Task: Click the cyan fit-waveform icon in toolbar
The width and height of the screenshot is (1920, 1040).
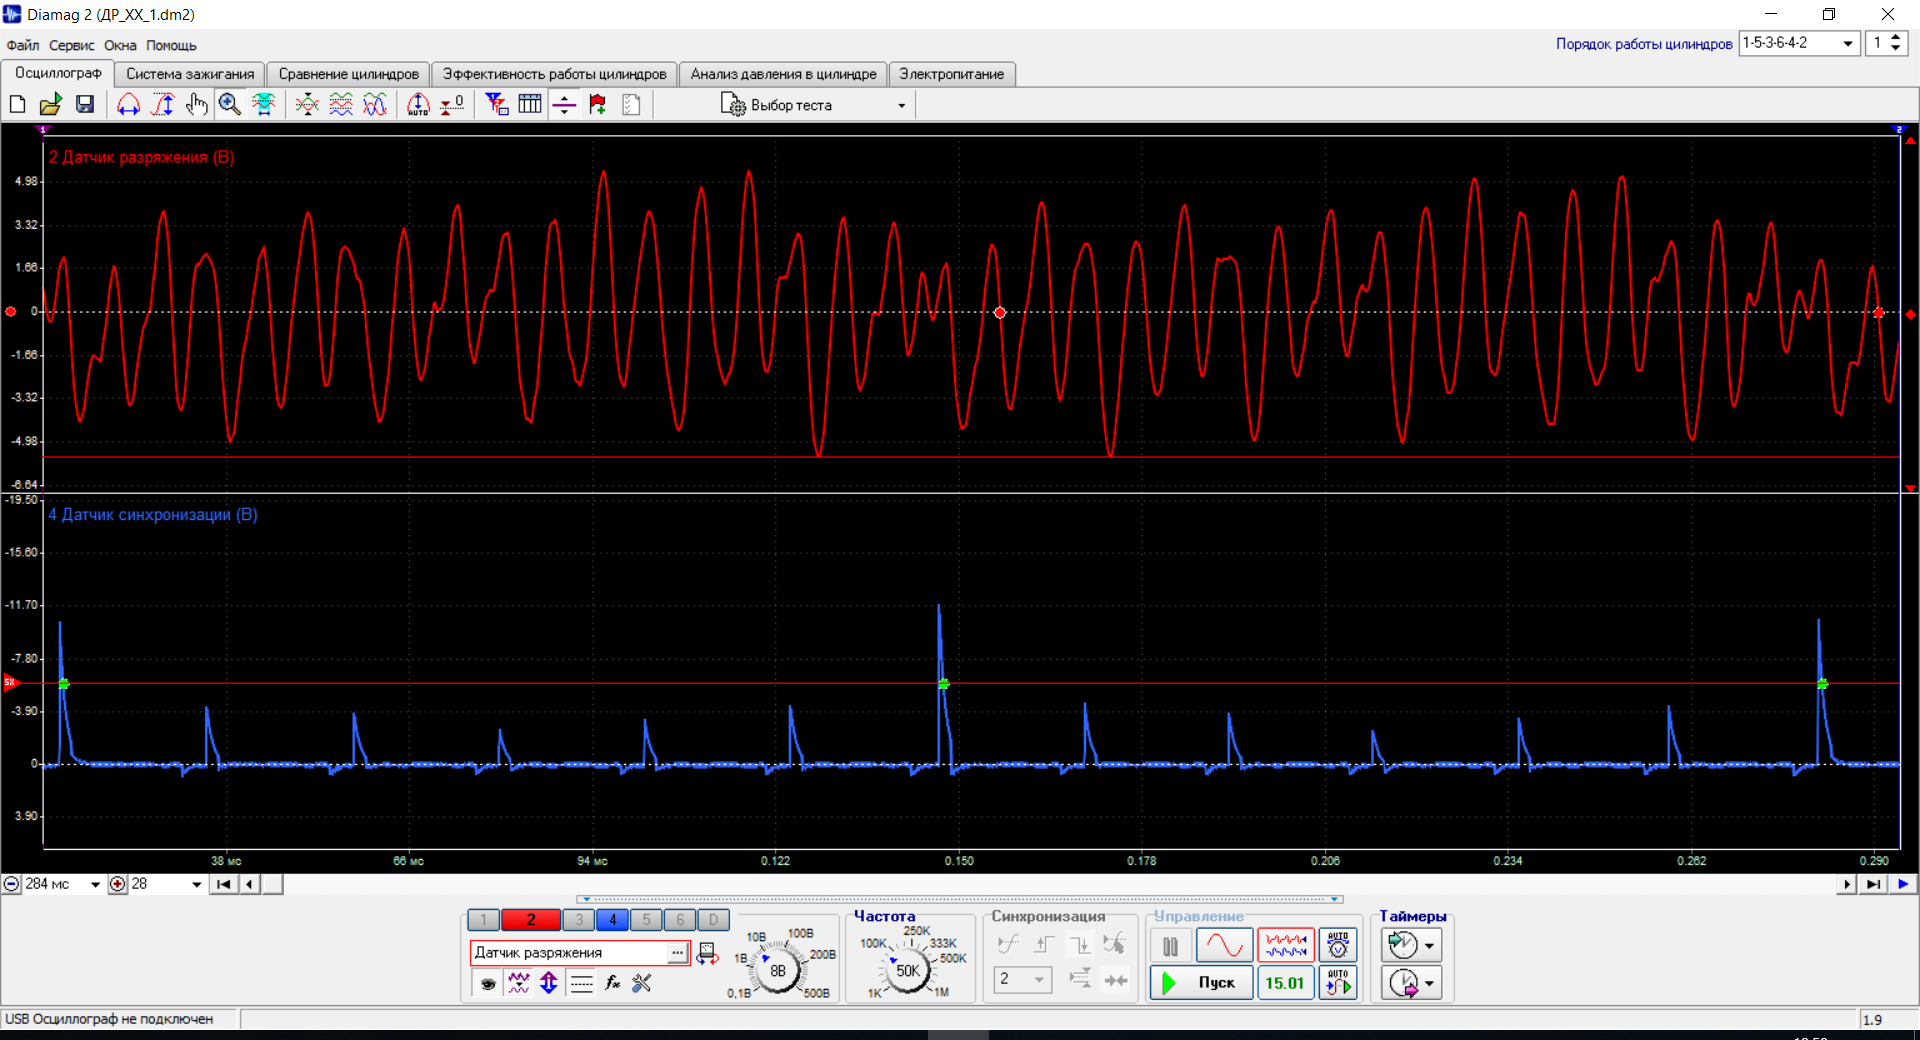Action: (264, 104)
